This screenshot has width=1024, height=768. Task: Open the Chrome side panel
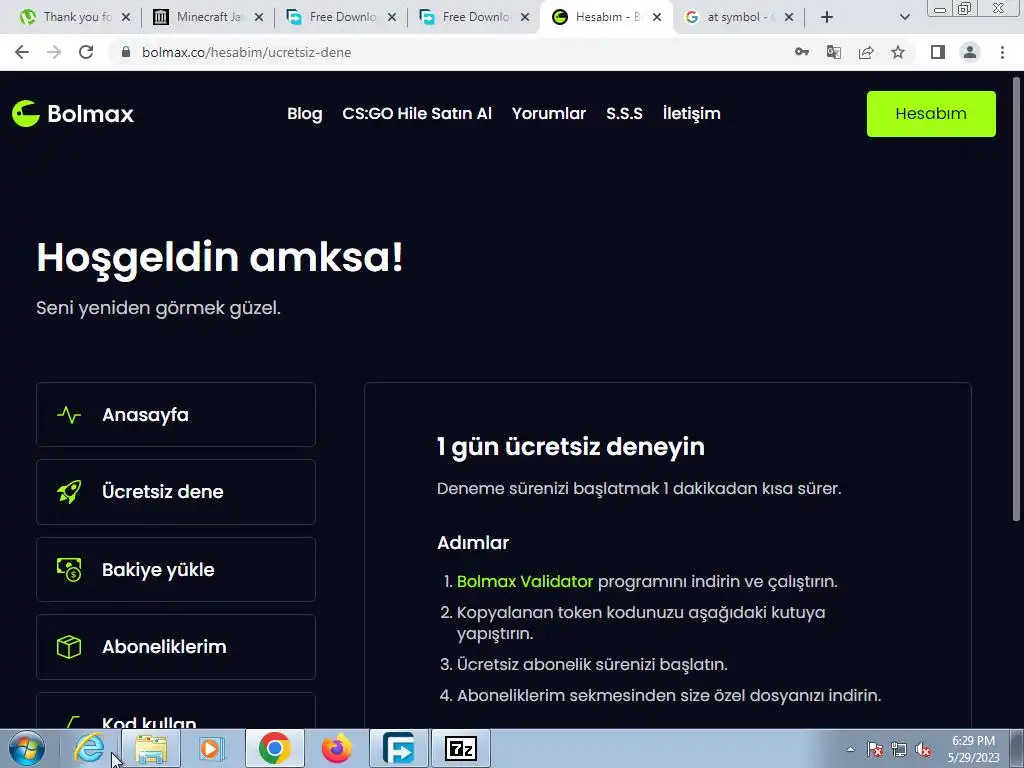(938, 52)
